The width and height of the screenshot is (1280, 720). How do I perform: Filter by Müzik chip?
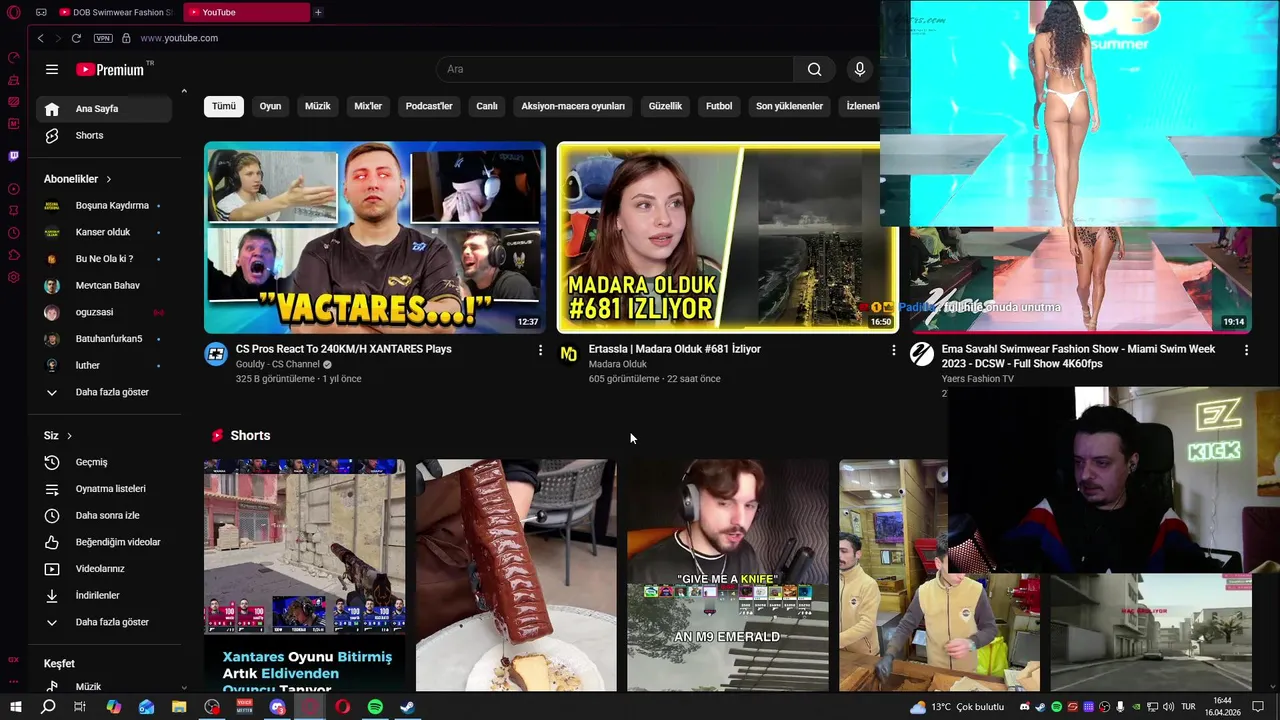pyautogui.click(x=317, y=106)
